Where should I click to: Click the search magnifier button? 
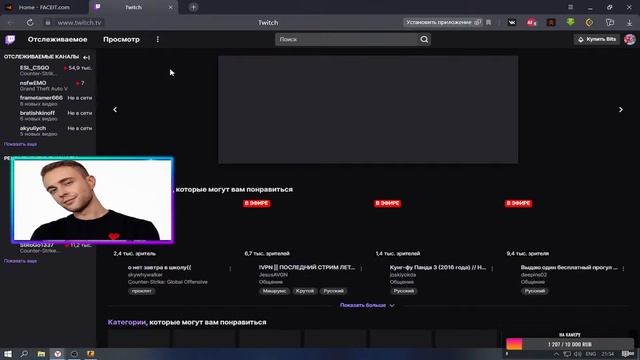tap(424, 39)
